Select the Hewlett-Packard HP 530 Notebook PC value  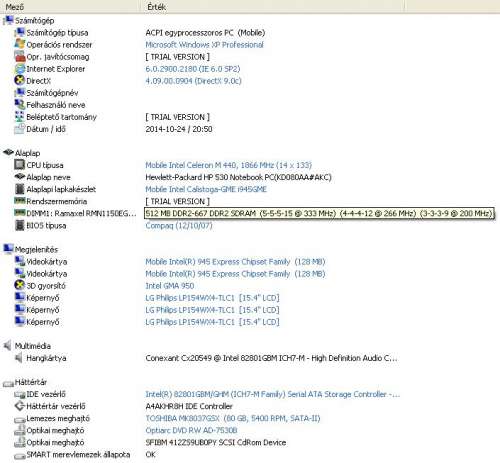238,177
